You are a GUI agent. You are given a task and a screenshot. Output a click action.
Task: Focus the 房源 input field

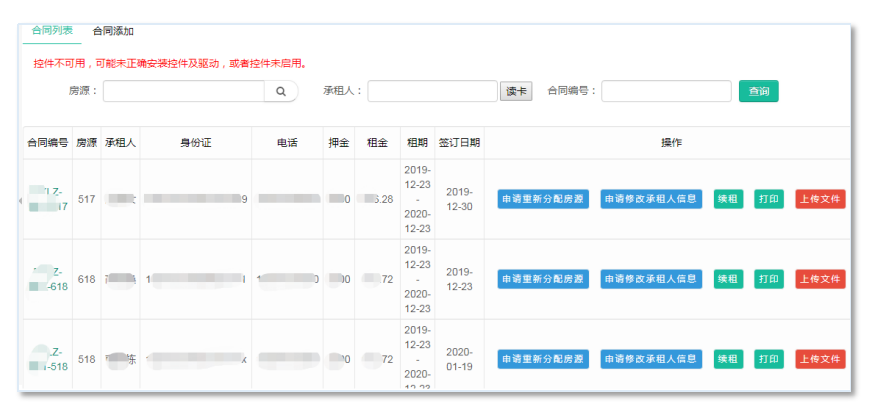(183, 92)
